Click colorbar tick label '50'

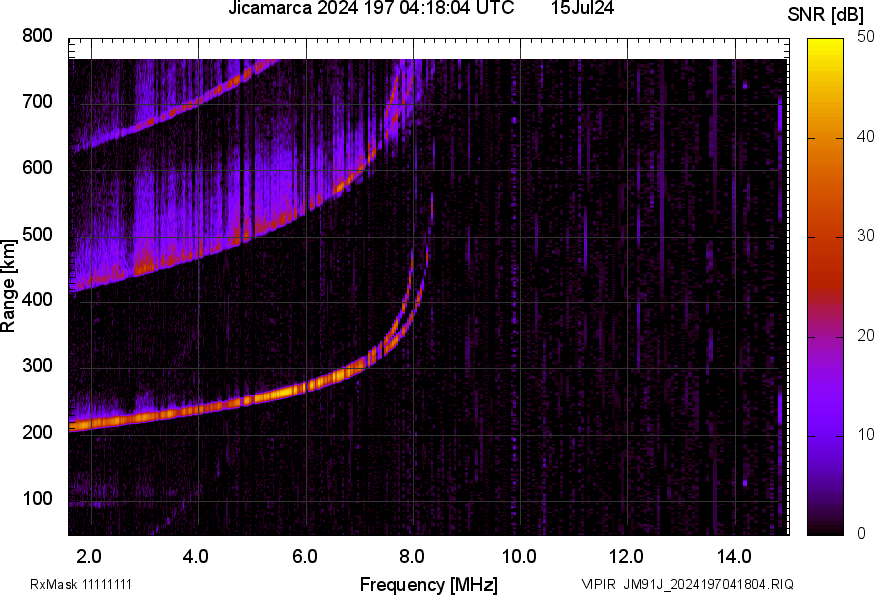[865, 37]
